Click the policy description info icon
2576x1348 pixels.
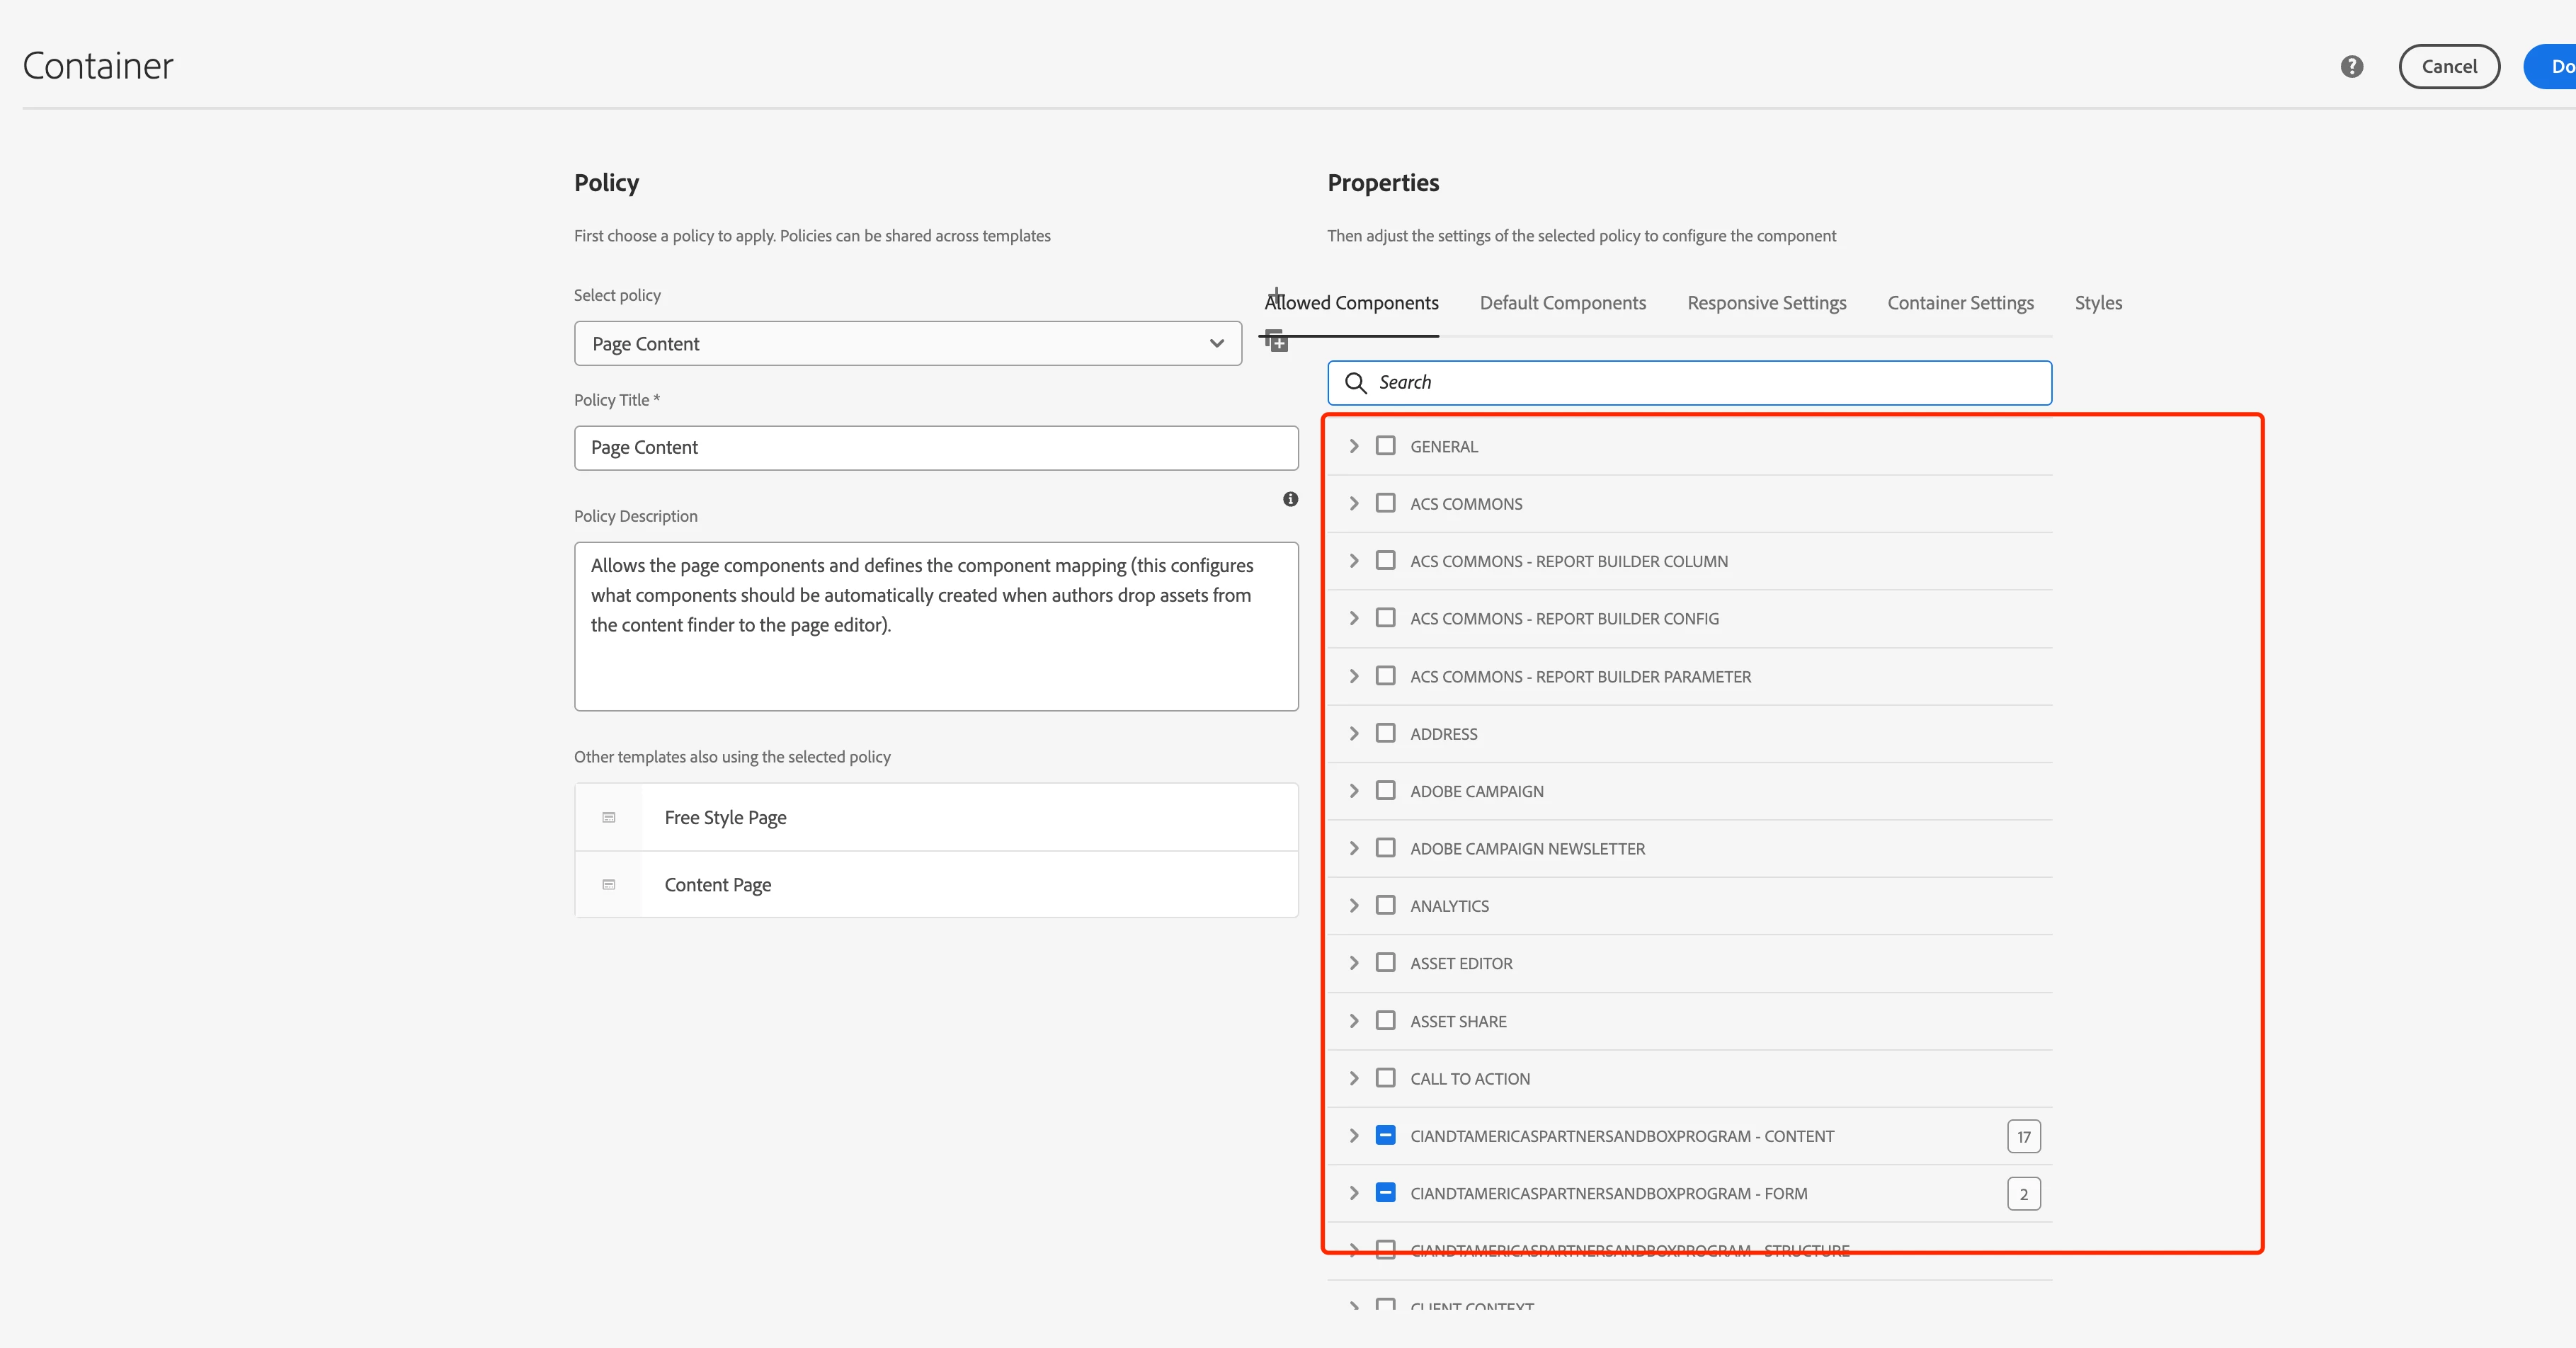click(1290, 499)
